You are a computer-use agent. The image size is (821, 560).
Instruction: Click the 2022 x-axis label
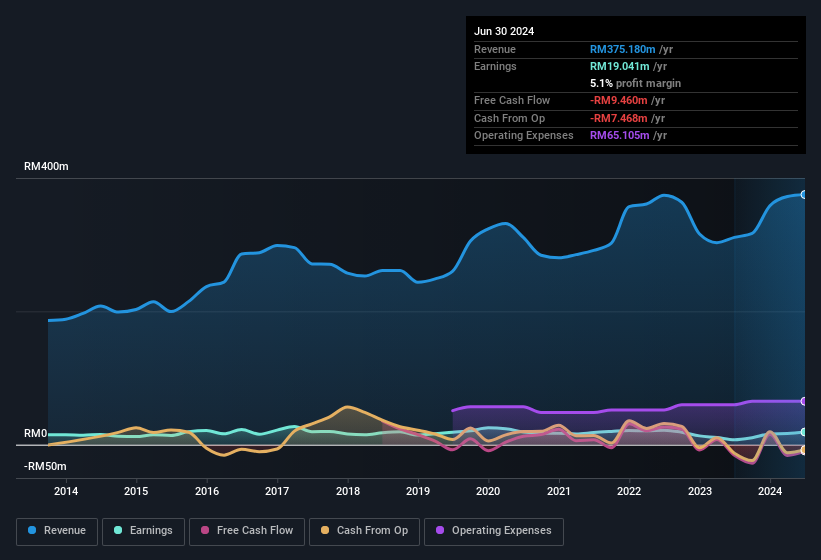click(629, 491)
